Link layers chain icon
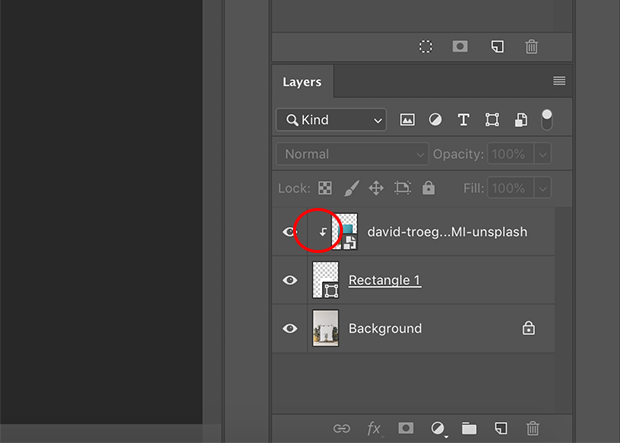 (x=342, y=428)
